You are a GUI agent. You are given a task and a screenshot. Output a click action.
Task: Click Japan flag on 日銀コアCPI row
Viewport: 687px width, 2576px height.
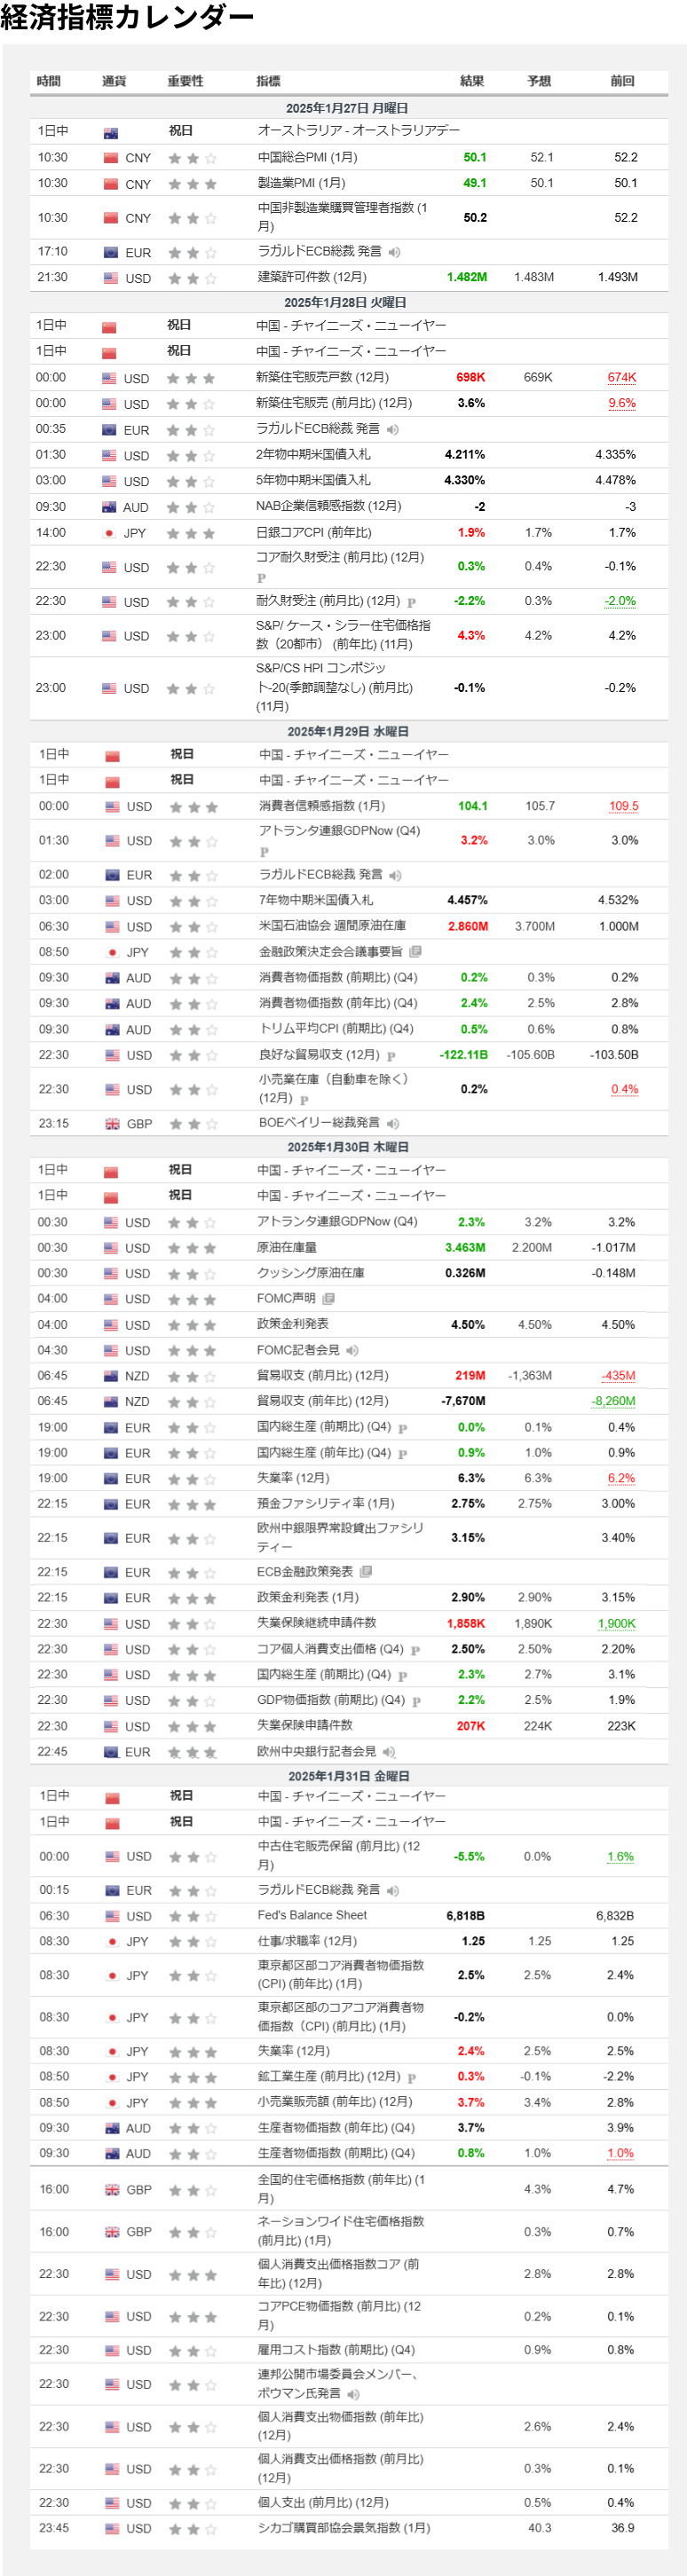(109, 533)
